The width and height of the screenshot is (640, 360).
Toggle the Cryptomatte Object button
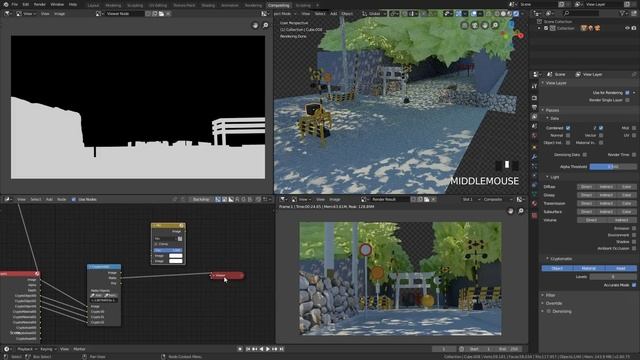557,268
